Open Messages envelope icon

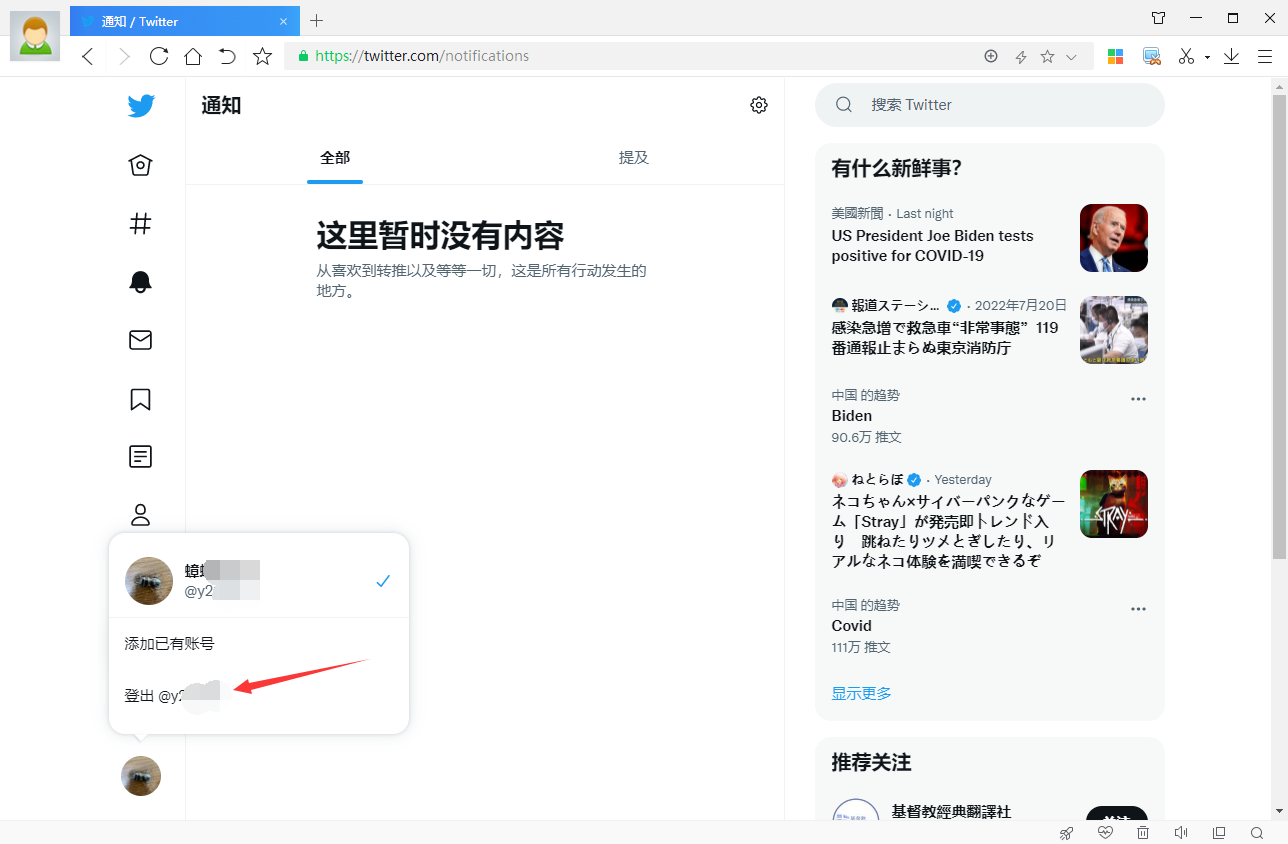141,340
